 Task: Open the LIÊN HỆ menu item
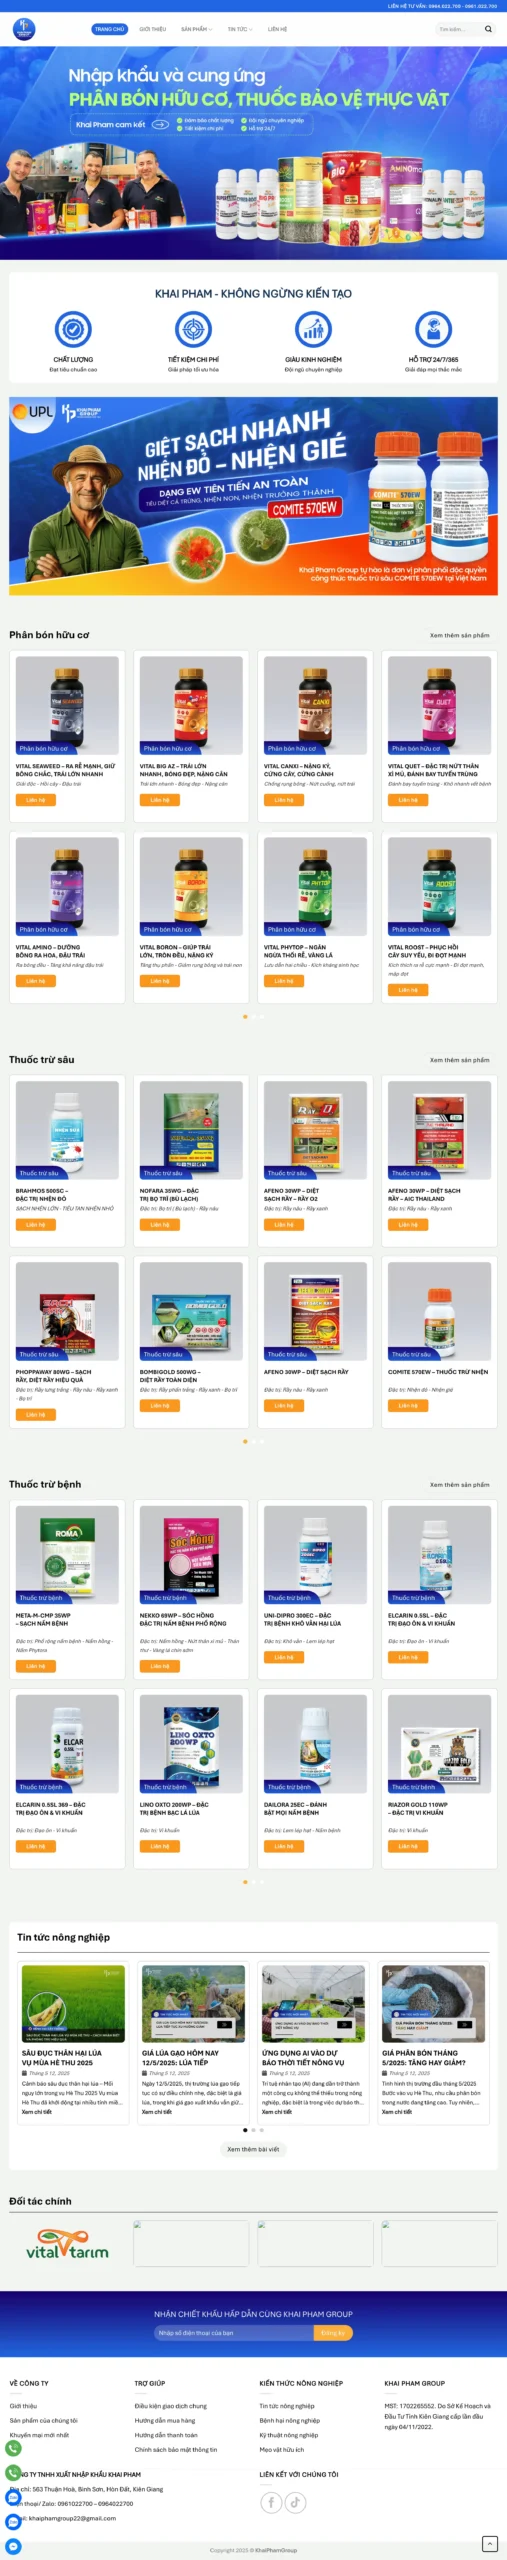pos(277,29)
